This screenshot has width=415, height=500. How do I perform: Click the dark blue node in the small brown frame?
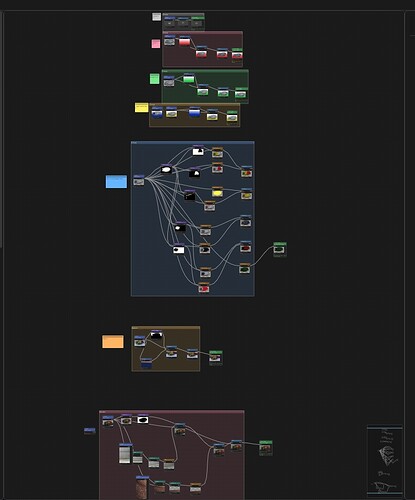click(x=146, y=363)
